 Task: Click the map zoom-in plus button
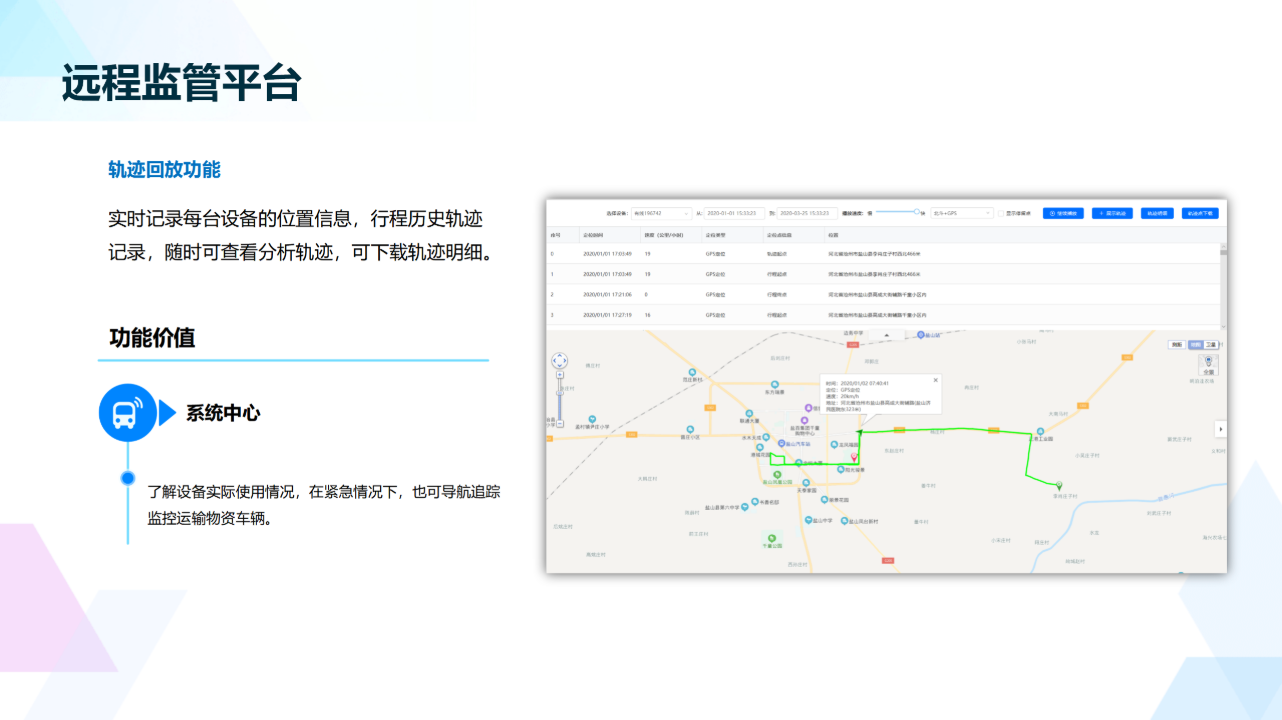[560, 376]
